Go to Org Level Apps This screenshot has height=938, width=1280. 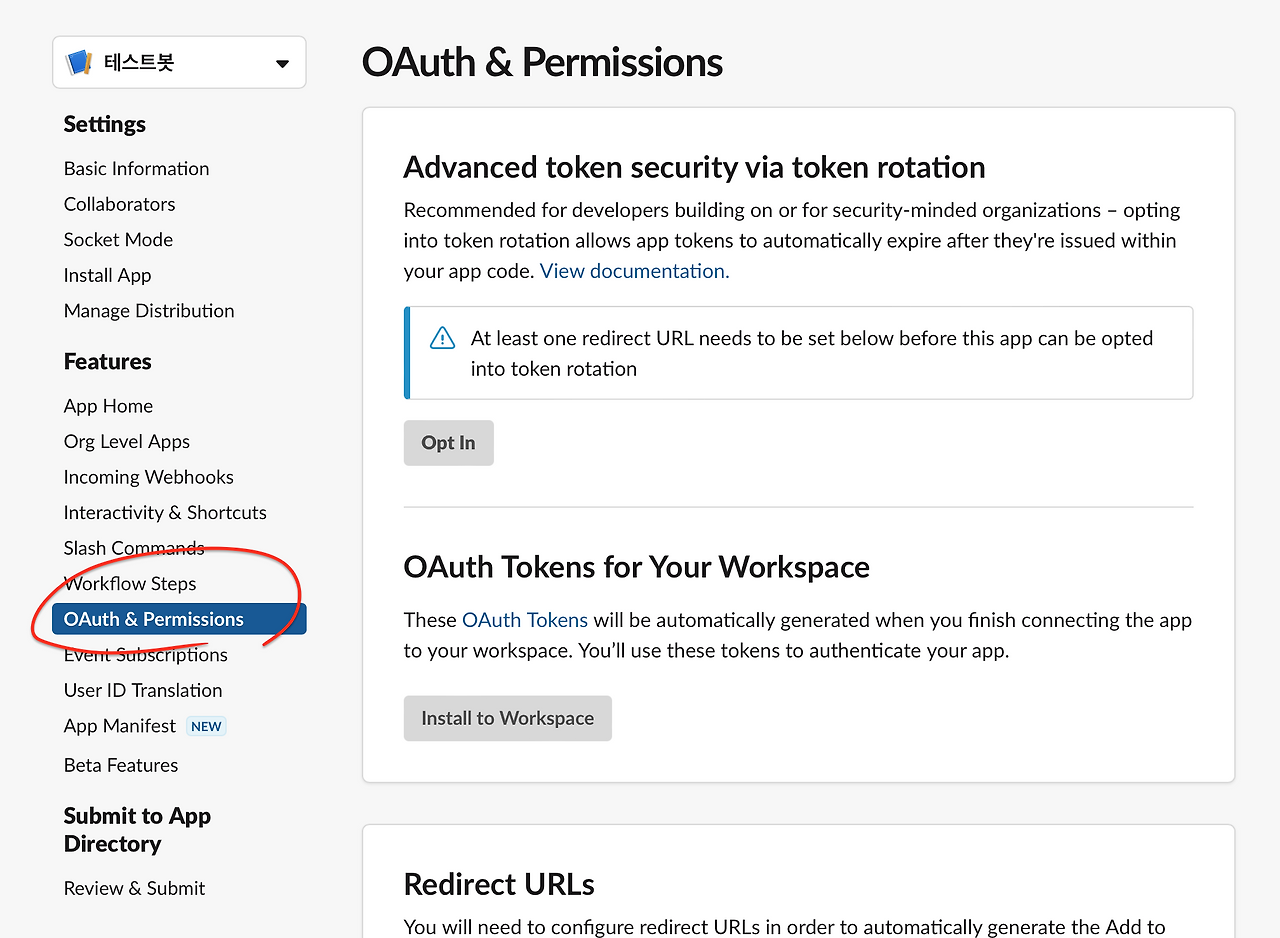coord(126,442)
